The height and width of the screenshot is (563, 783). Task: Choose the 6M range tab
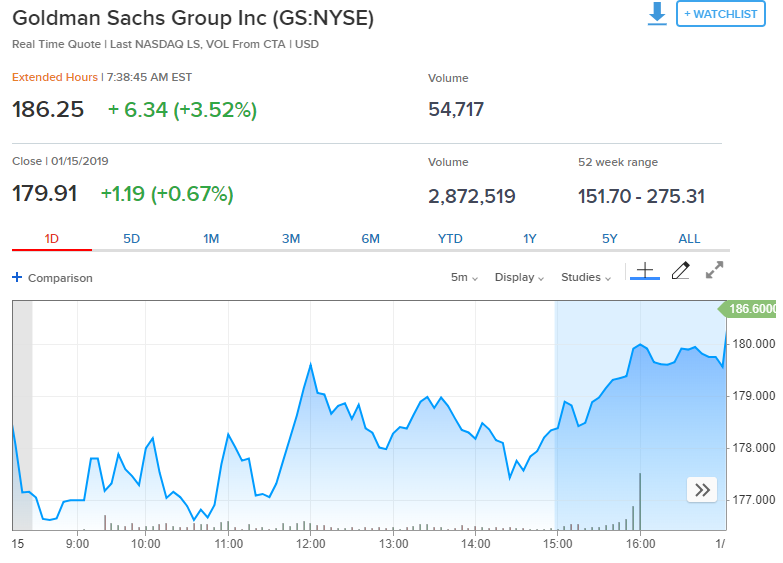pos(371,238)
